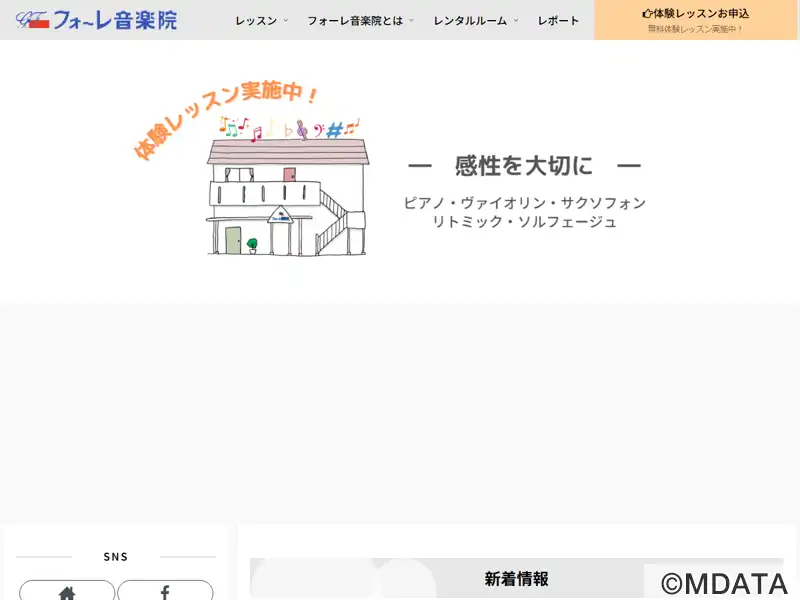Expand the chevron next to レッスン
800x600 pixels.
(286, 20)
